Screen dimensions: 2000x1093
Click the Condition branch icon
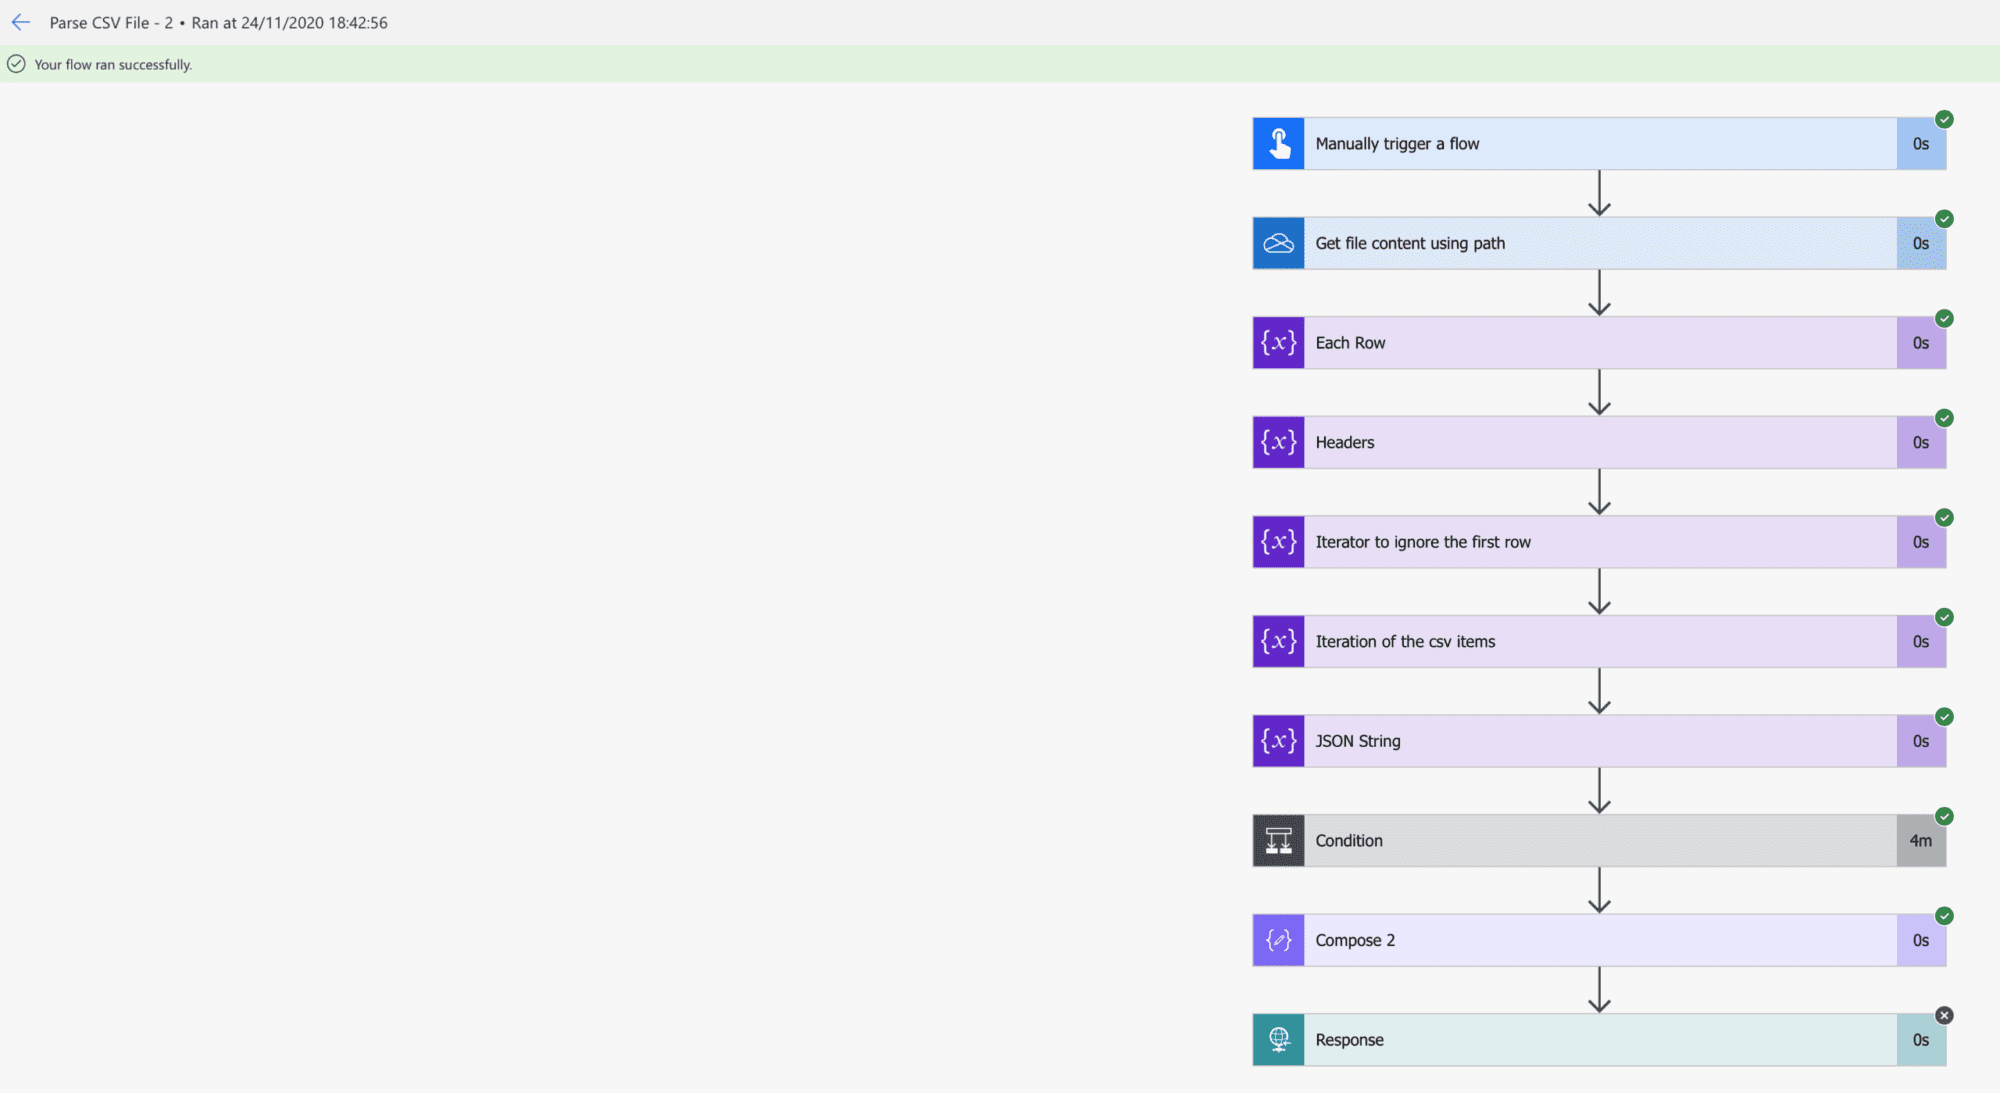(x=1278, y=840)
